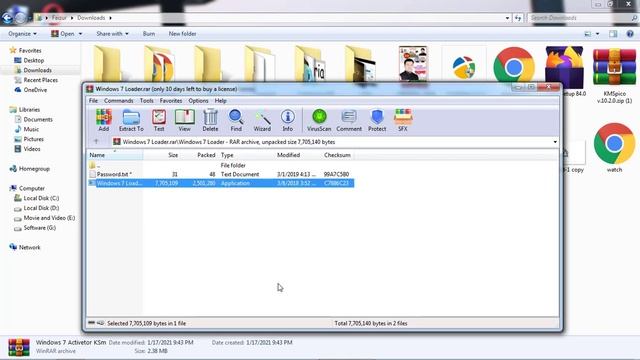Open Organize dropdown in Explorer

22,34
